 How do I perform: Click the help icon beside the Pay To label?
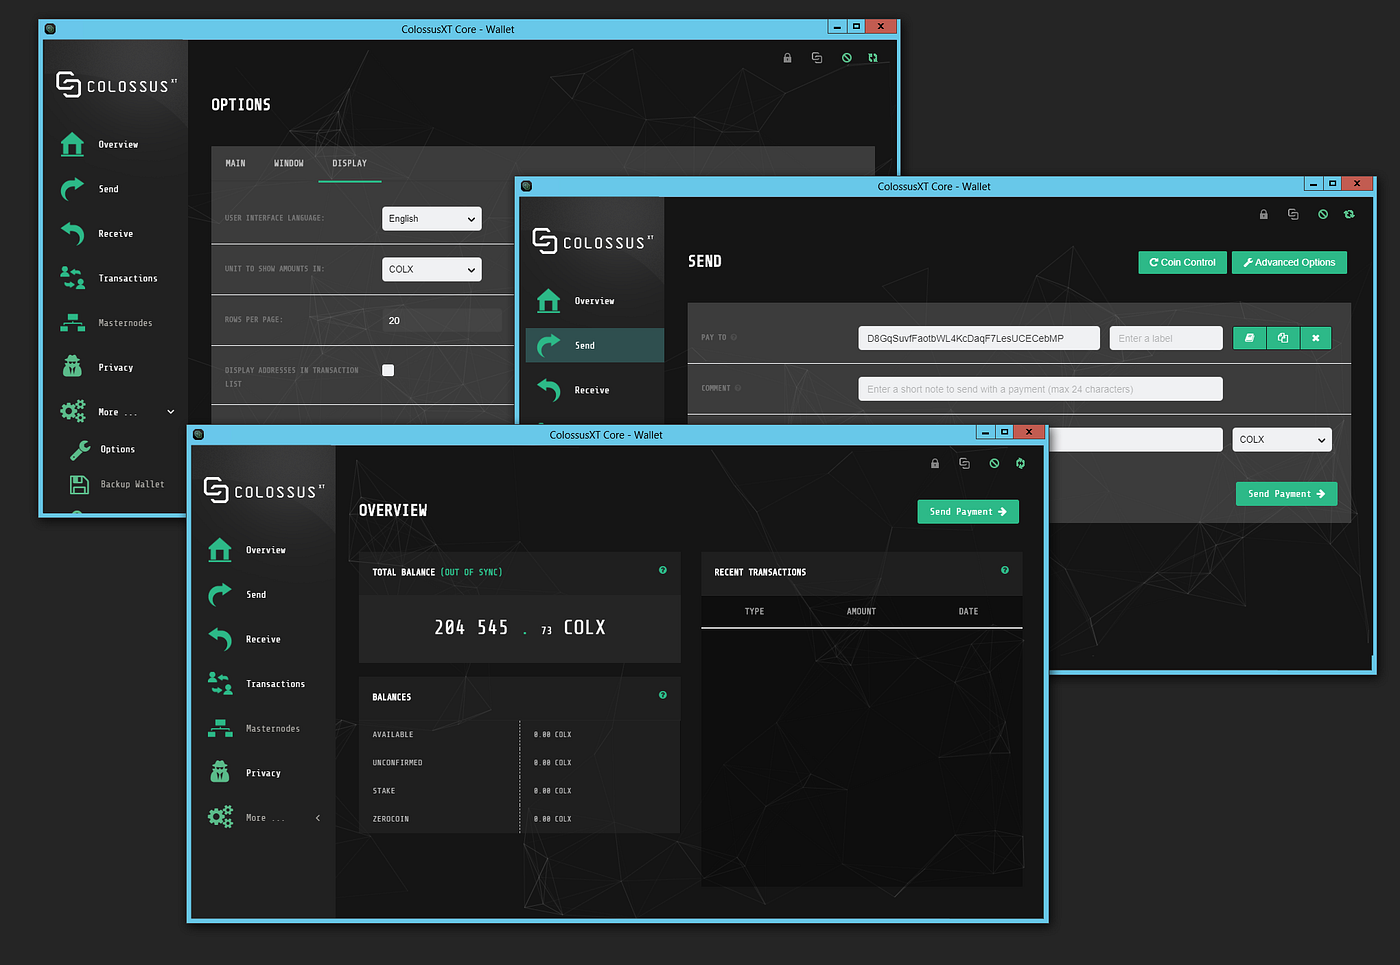point(734,337)
